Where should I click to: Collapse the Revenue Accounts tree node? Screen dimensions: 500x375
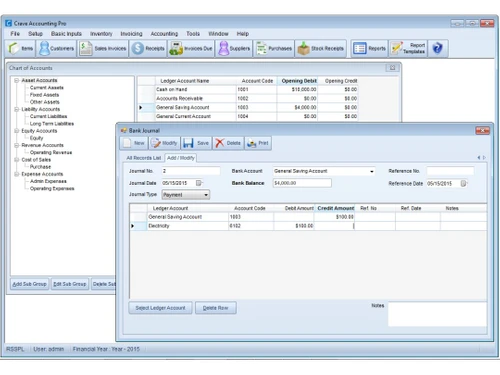(x=16, y=145)
